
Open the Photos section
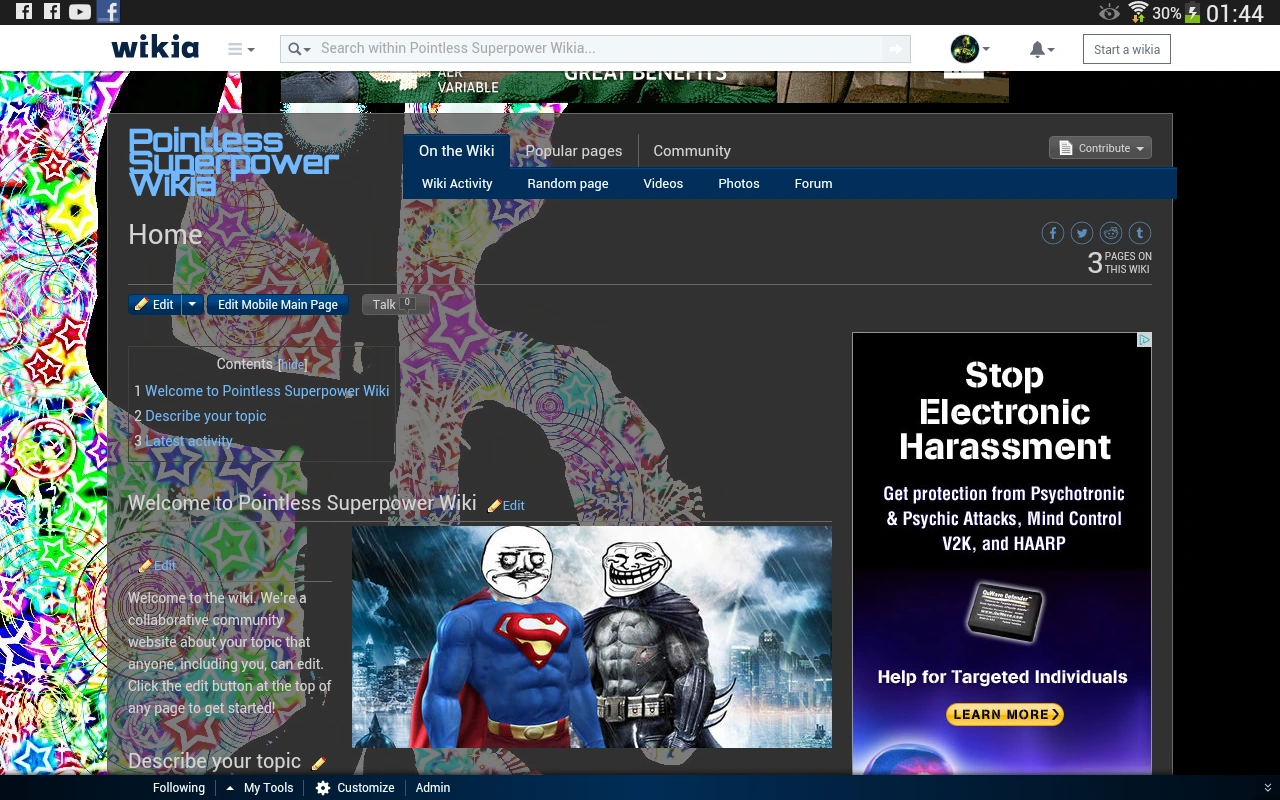pyautogui.click(x=739, y=184)
